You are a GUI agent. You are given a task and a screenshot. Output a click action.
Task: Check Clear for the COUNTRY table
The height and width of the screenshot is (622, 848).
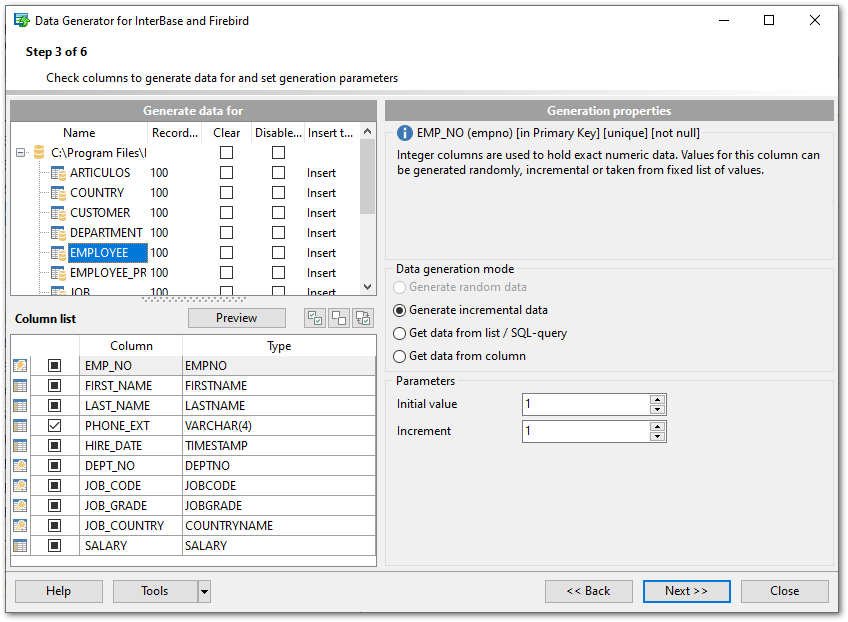pos(227,193)
